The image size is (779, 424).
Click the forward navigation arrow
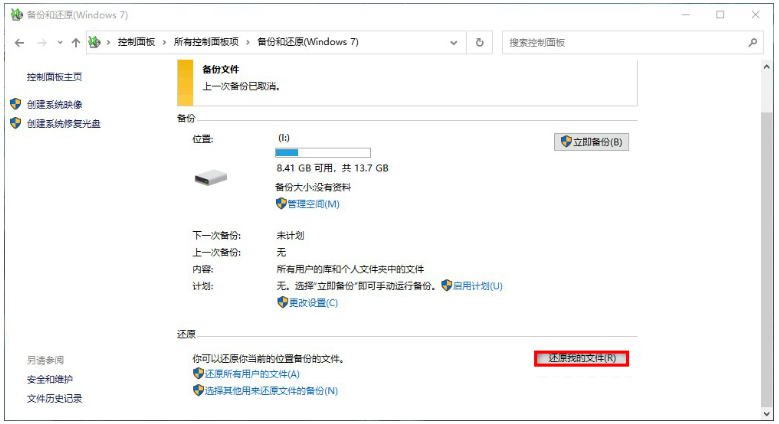(x=42, y=43)
